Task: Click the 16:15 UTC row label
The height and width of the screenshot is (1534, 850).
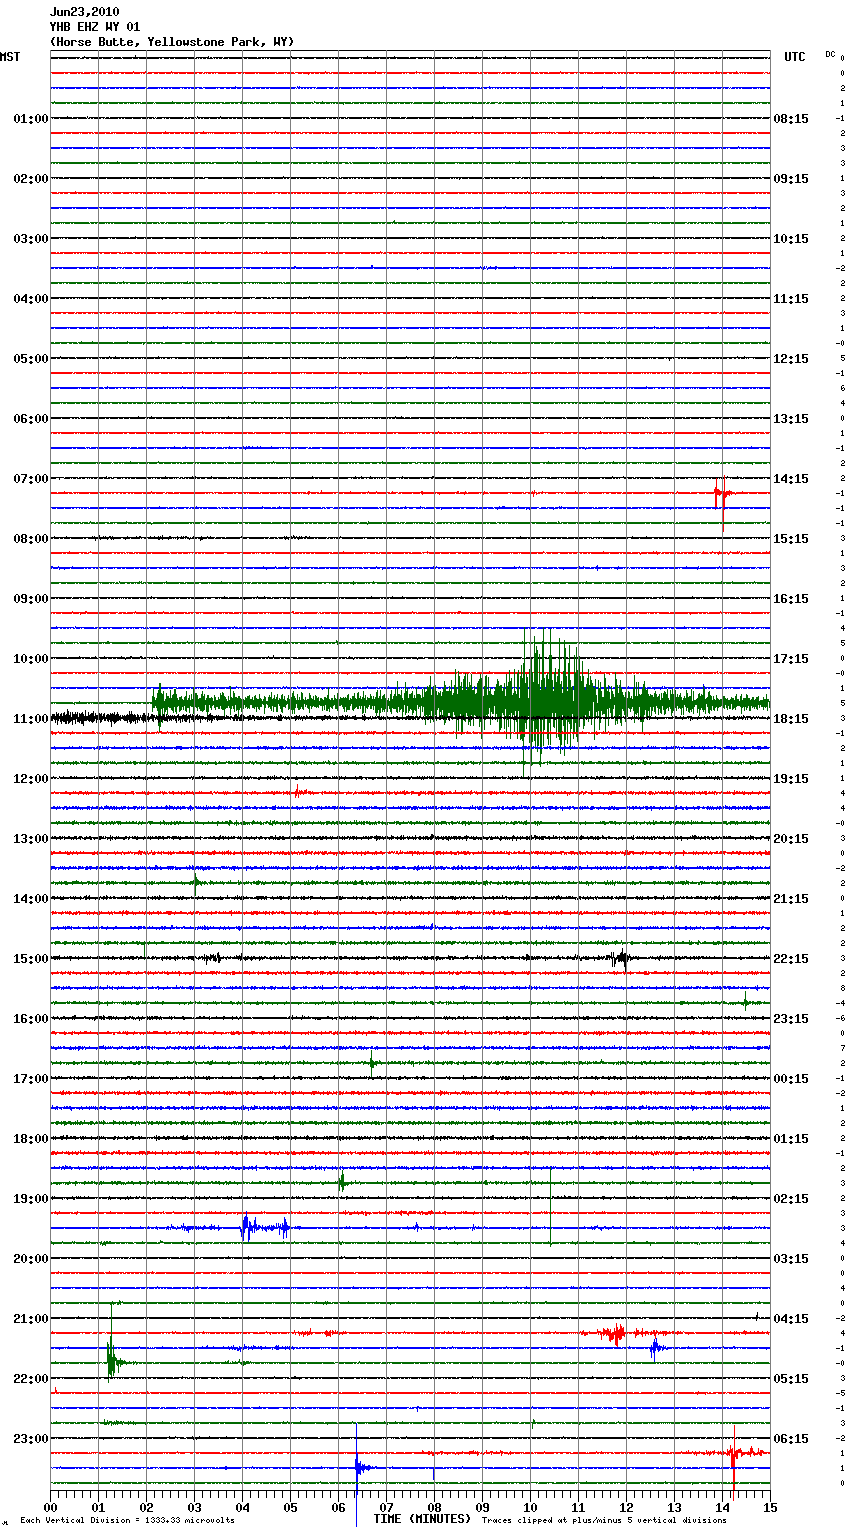Action: [791, 599]
